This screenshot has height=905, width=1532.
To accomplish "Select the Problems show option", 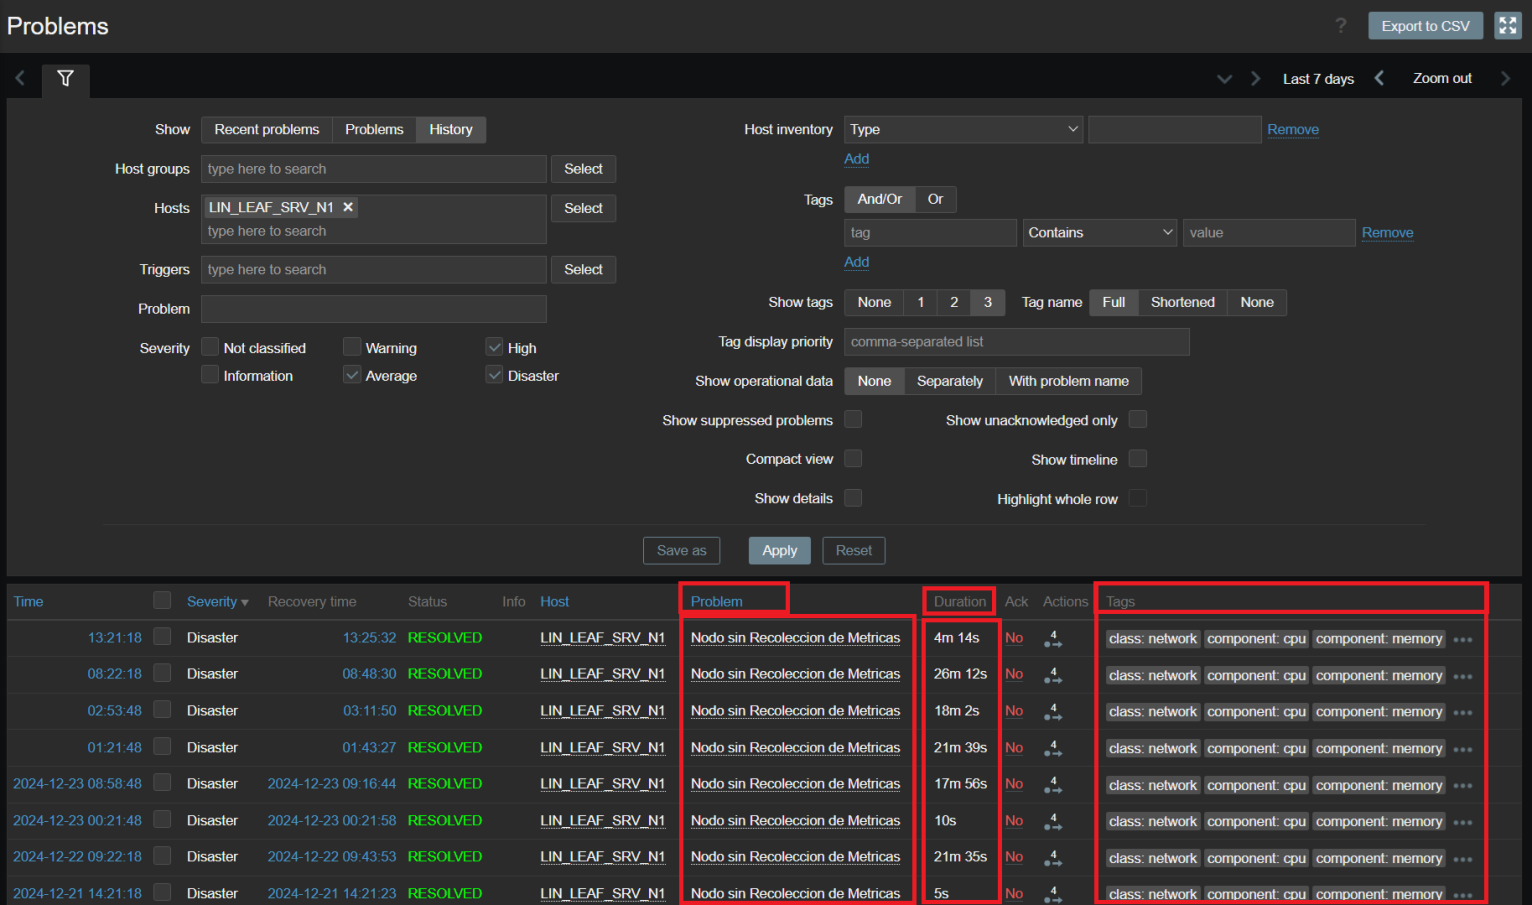I will 374,129.
